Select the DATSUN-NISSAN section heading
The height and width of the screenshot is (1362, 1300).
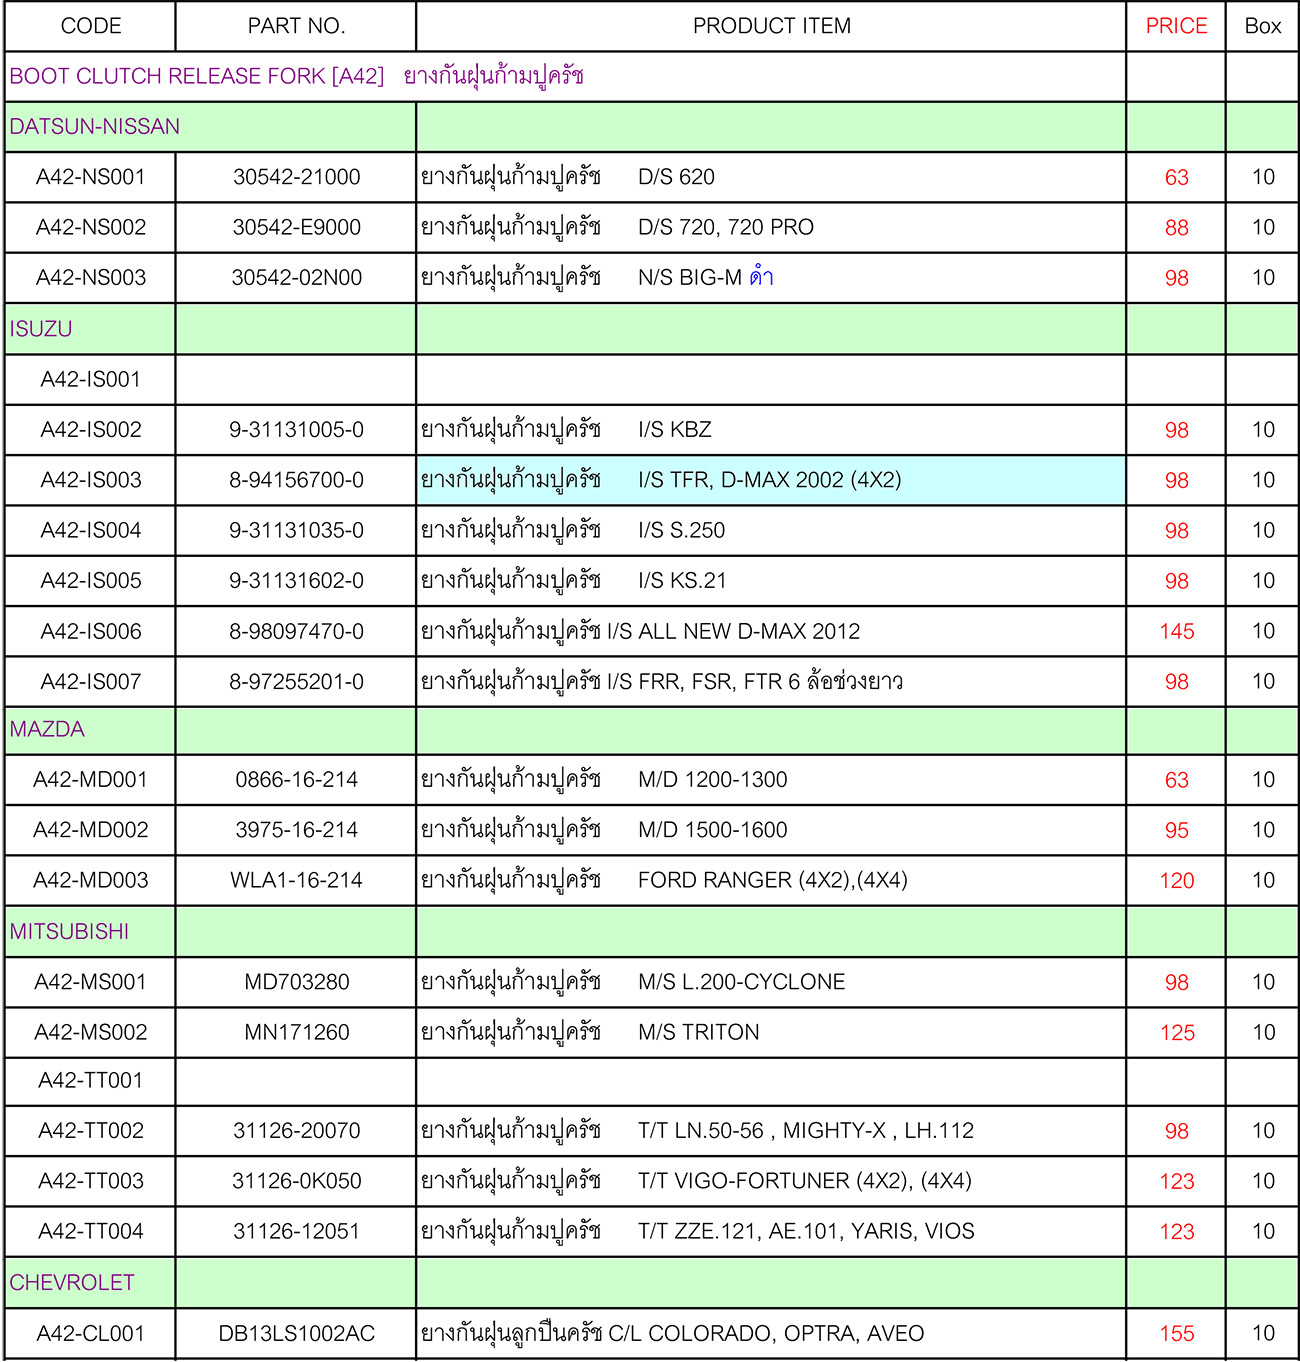coord(95,127)
